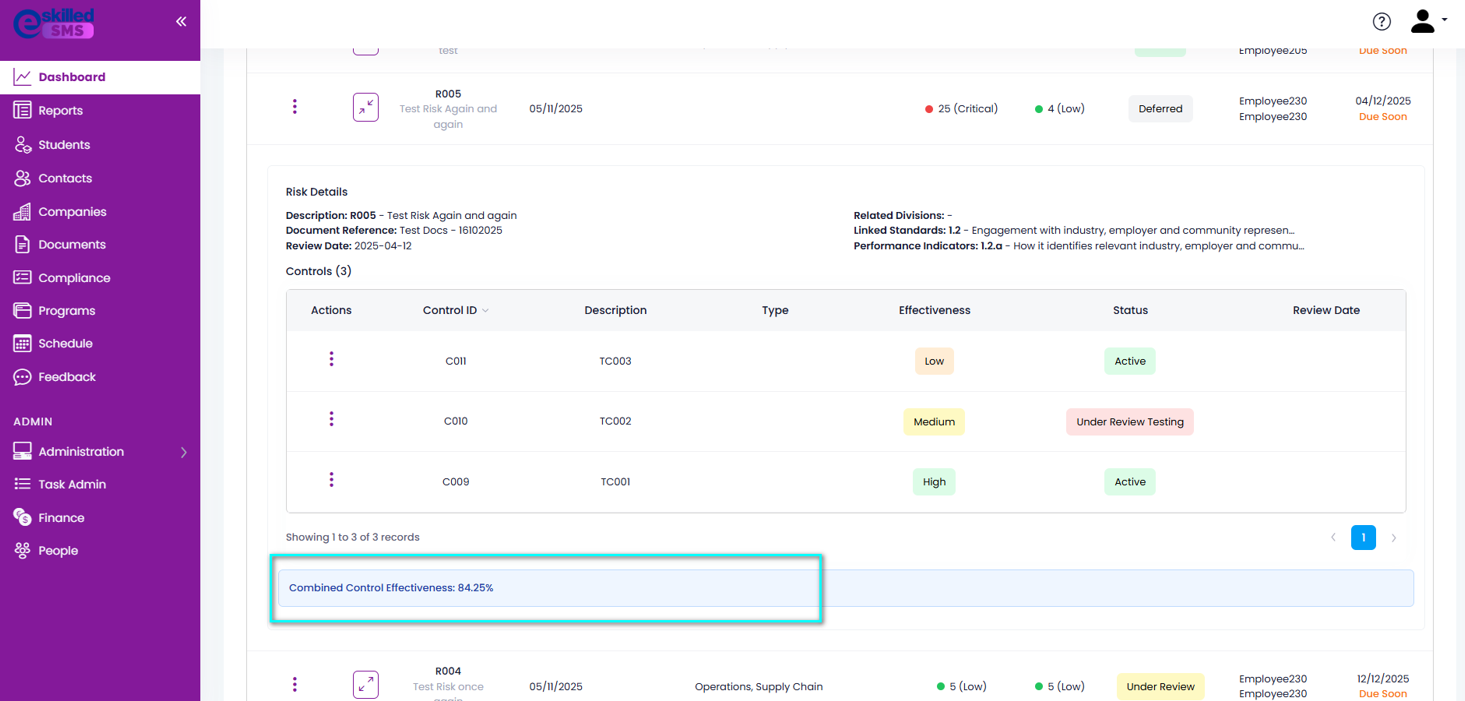The width and height of the screenshot is (1465, 701).
Task: Go to Reports in sidebar
Action: coord(60,111)
